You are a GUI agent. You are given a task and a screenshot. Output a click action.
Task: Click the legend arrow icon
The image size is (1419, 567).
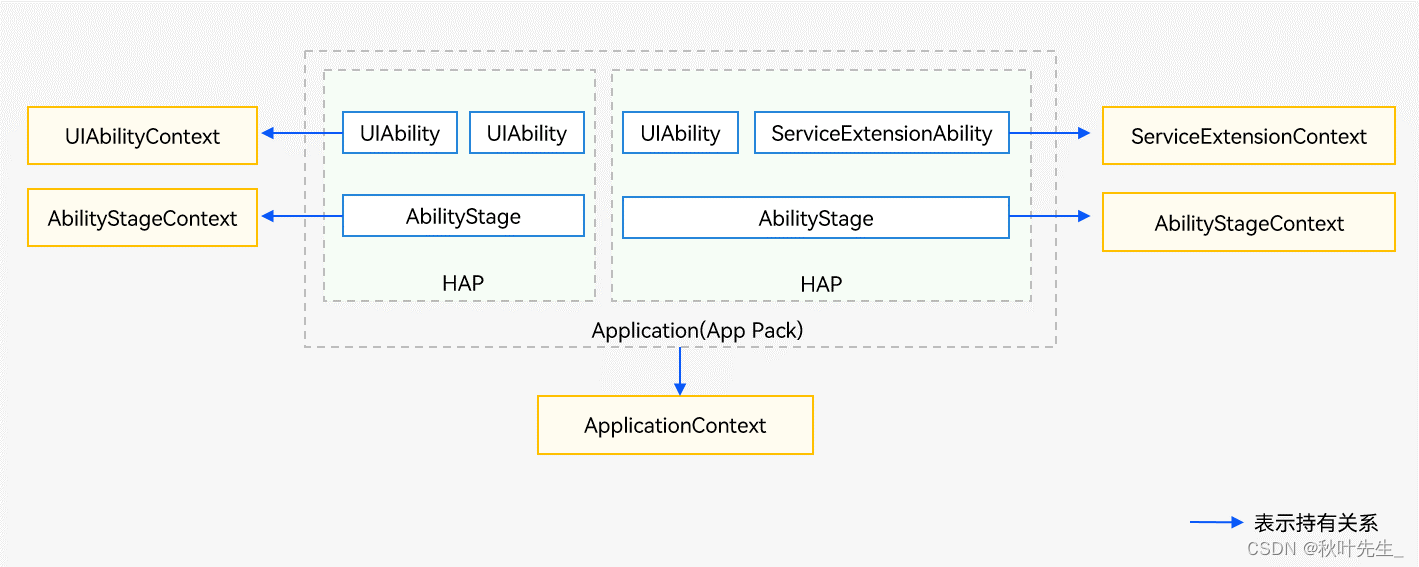[x=1216, y=522]
